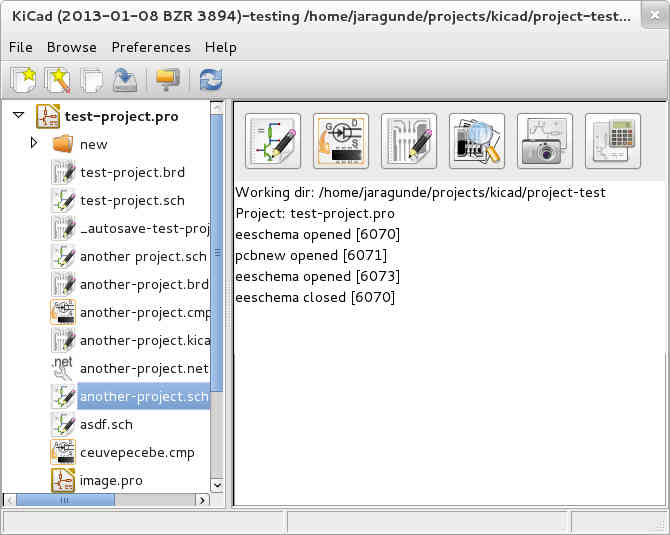The width and height of the screenshot is (670, 535).
Task: Launch CvPcb component footprint tool
Action: 341,141
